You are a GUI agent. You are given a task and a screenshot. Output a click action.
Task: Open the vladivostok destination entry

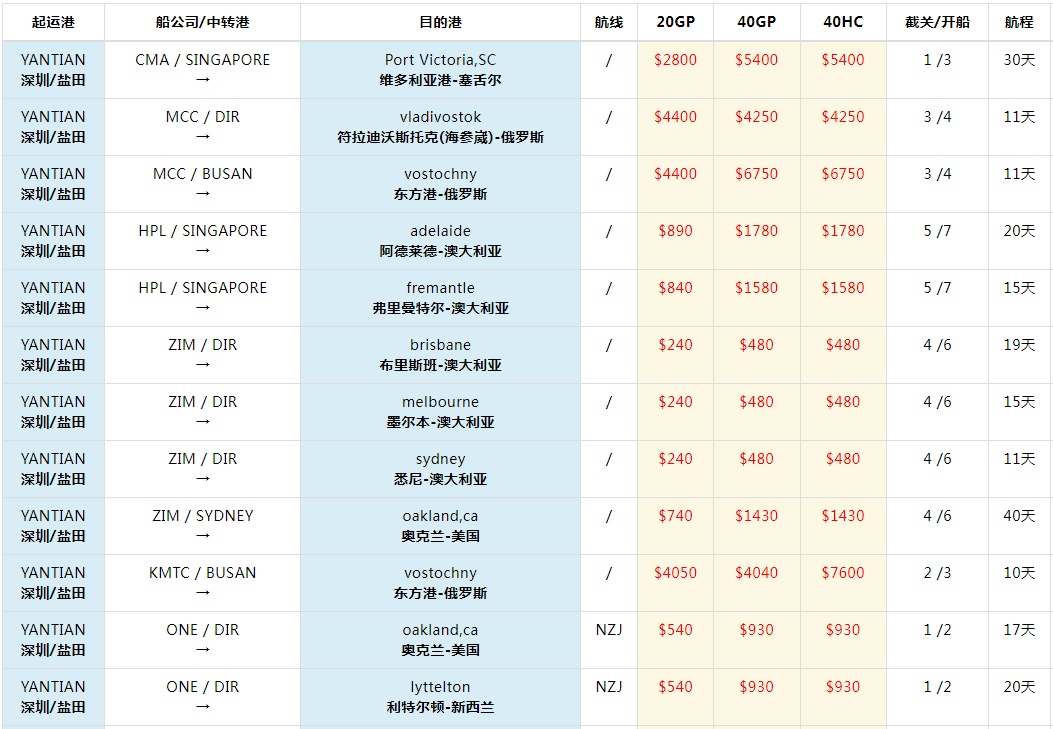pyautogui.click(x=440, y=117)
